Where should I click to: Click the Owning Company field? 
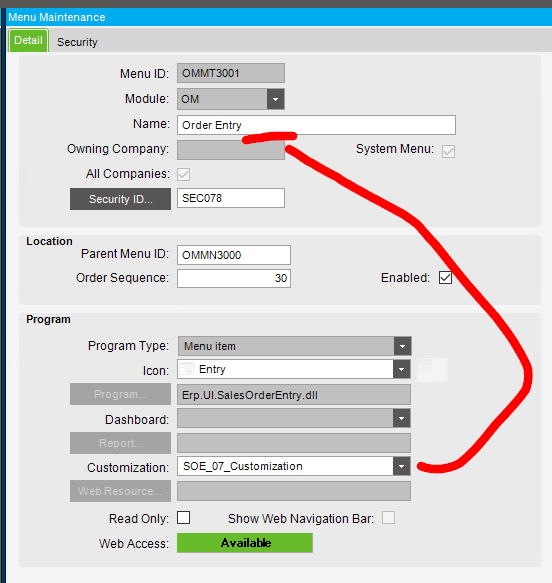pyautogui.click(x=231, y=150)
